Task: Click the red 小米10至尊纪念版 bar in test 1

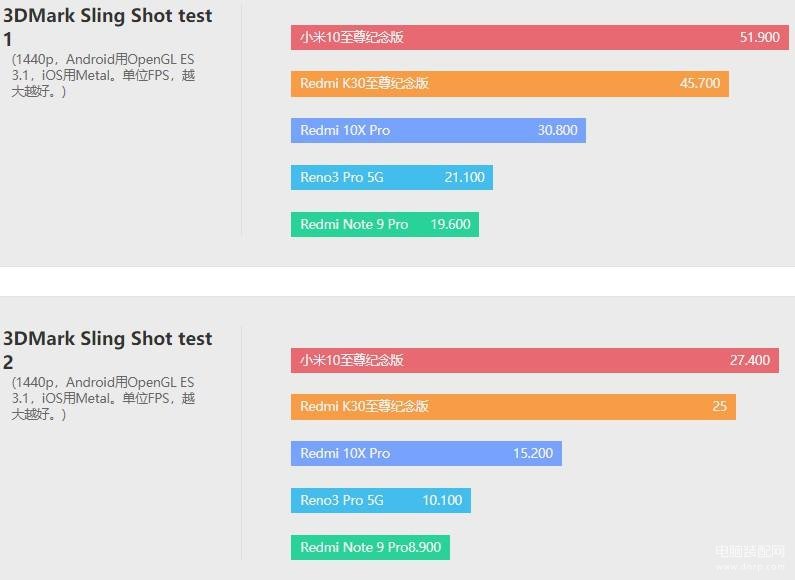Action: 539,37
